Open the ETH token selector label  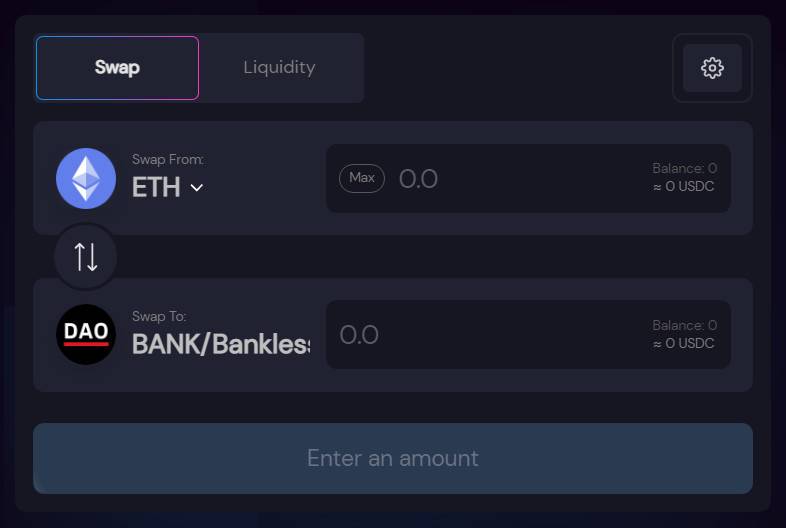point(156,187)
